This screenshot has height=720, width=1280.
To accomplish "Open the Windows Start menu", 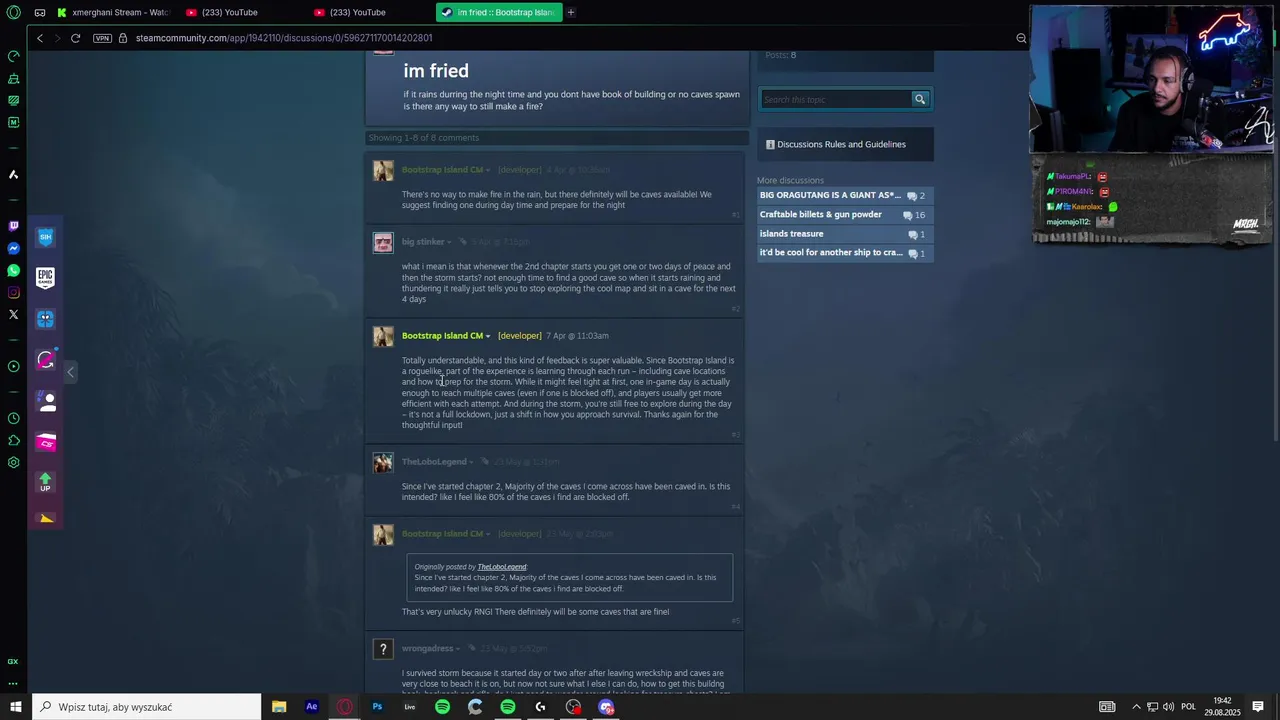I will point(15,707).
